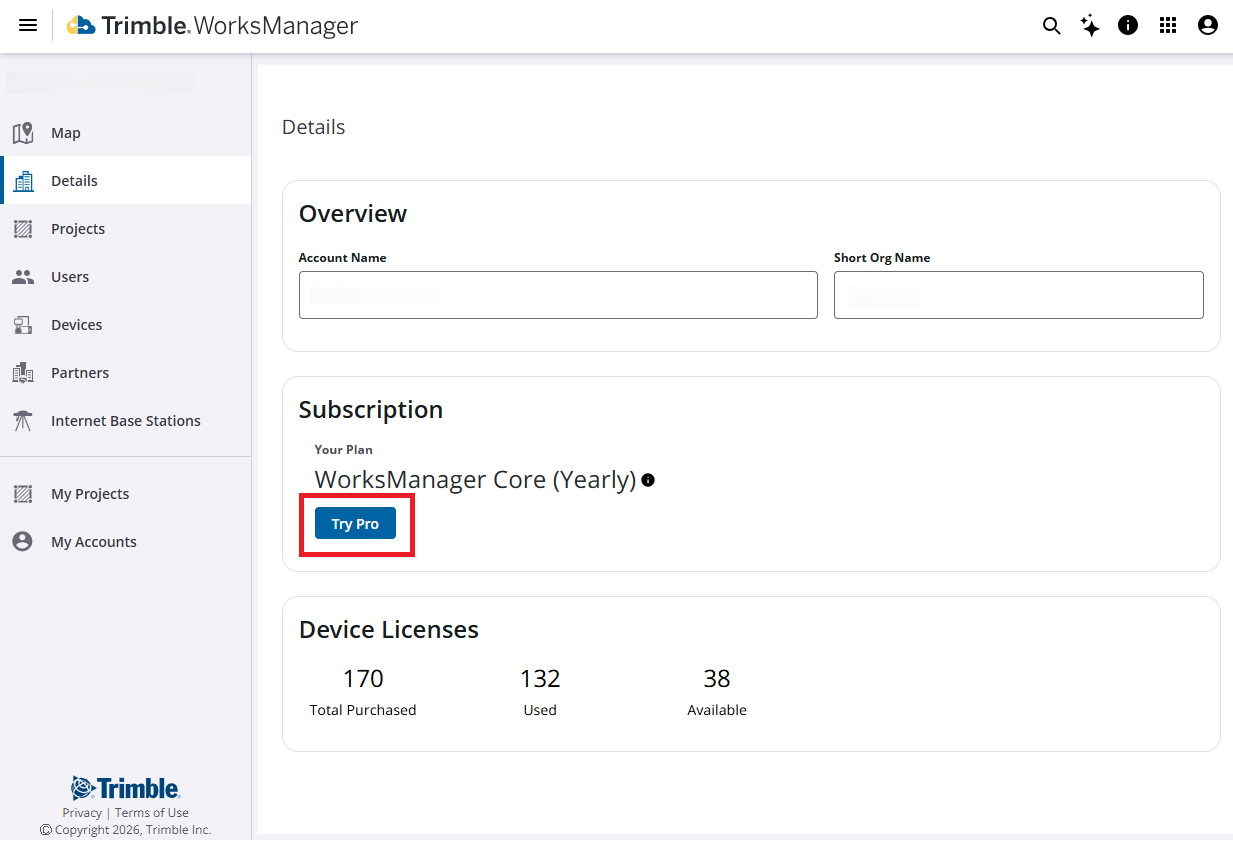The width and height of the screenshot is (1233, 842).
Task: Click the info circle in top bar
Action: pos(1128,26)
